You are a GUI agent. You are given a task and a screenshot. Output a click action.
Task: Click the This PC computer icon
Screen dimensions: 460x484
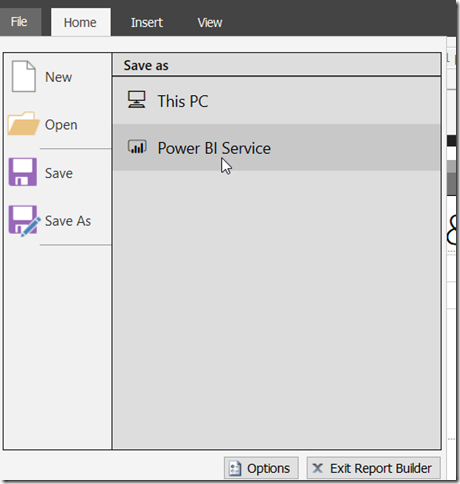pos(137,100)
